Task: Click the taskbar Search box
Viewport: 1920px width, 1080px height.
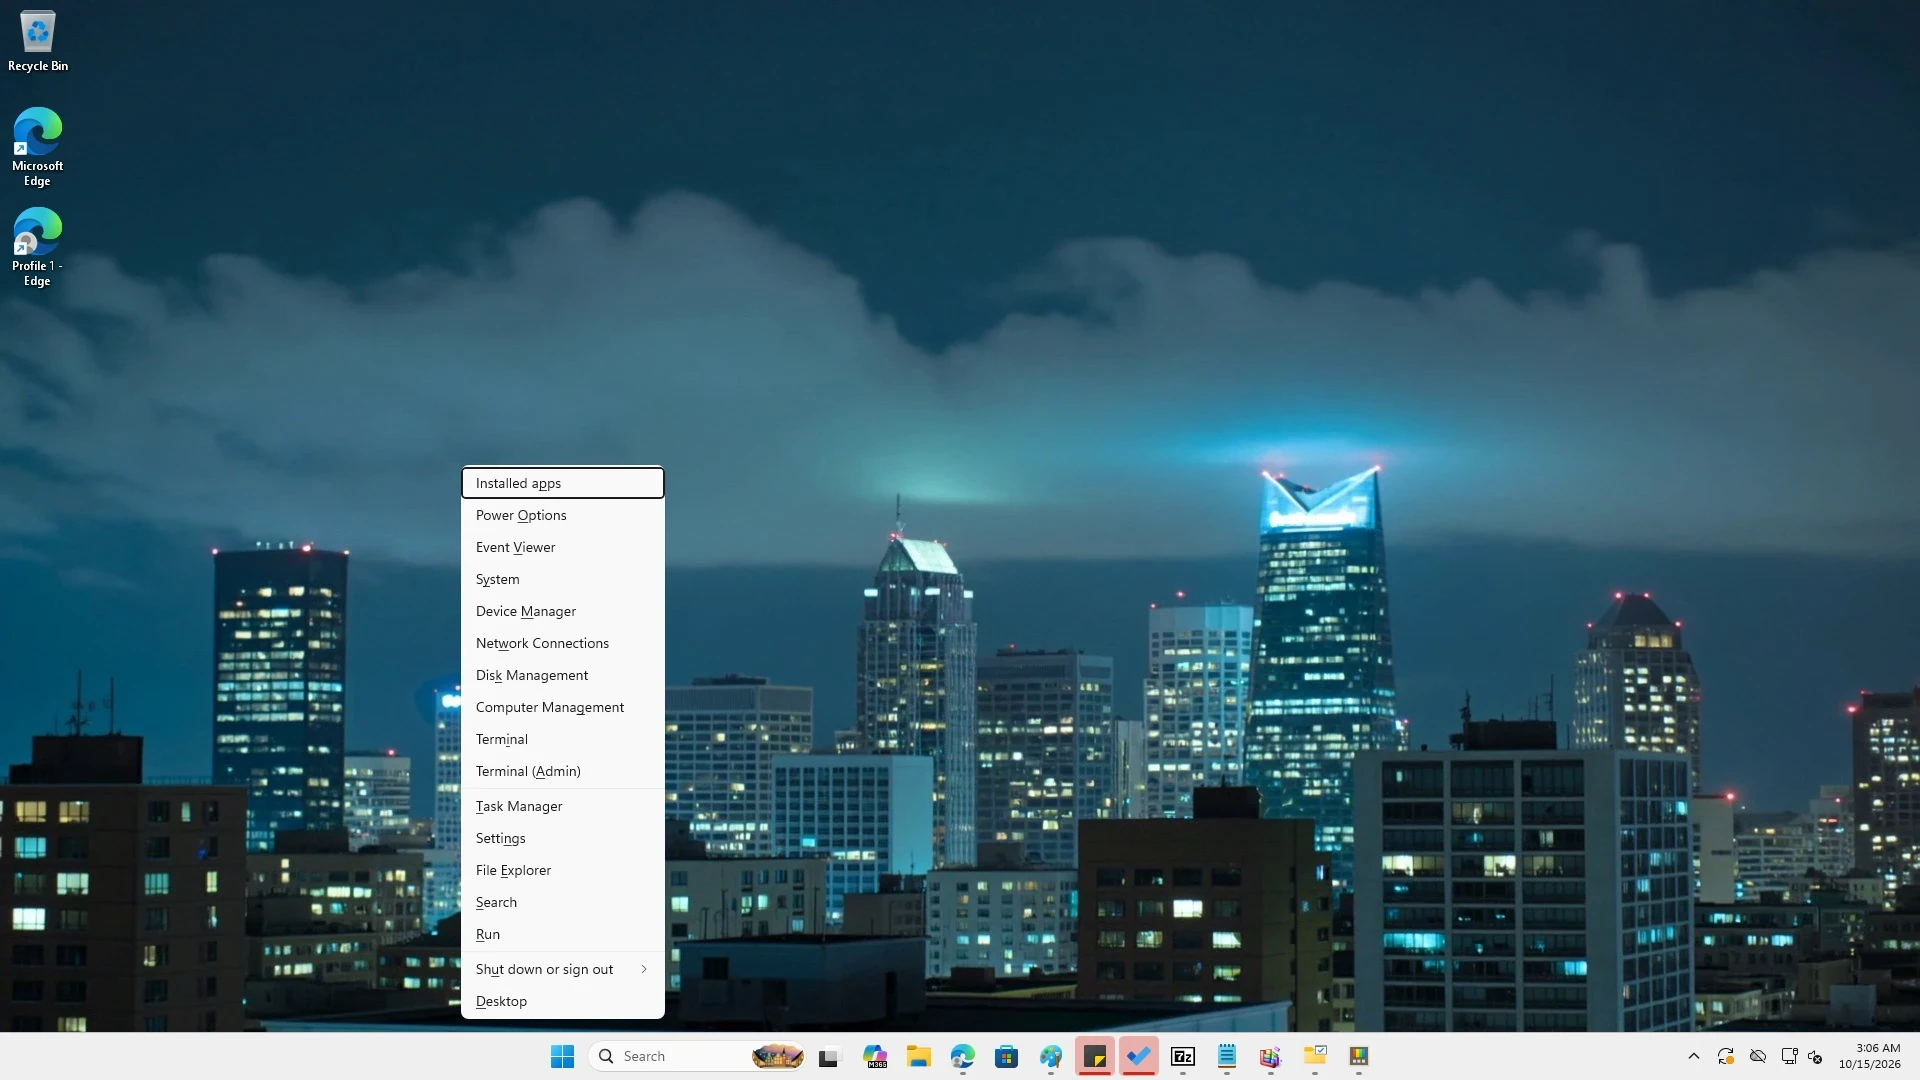Action: (x=698, y=1056)
